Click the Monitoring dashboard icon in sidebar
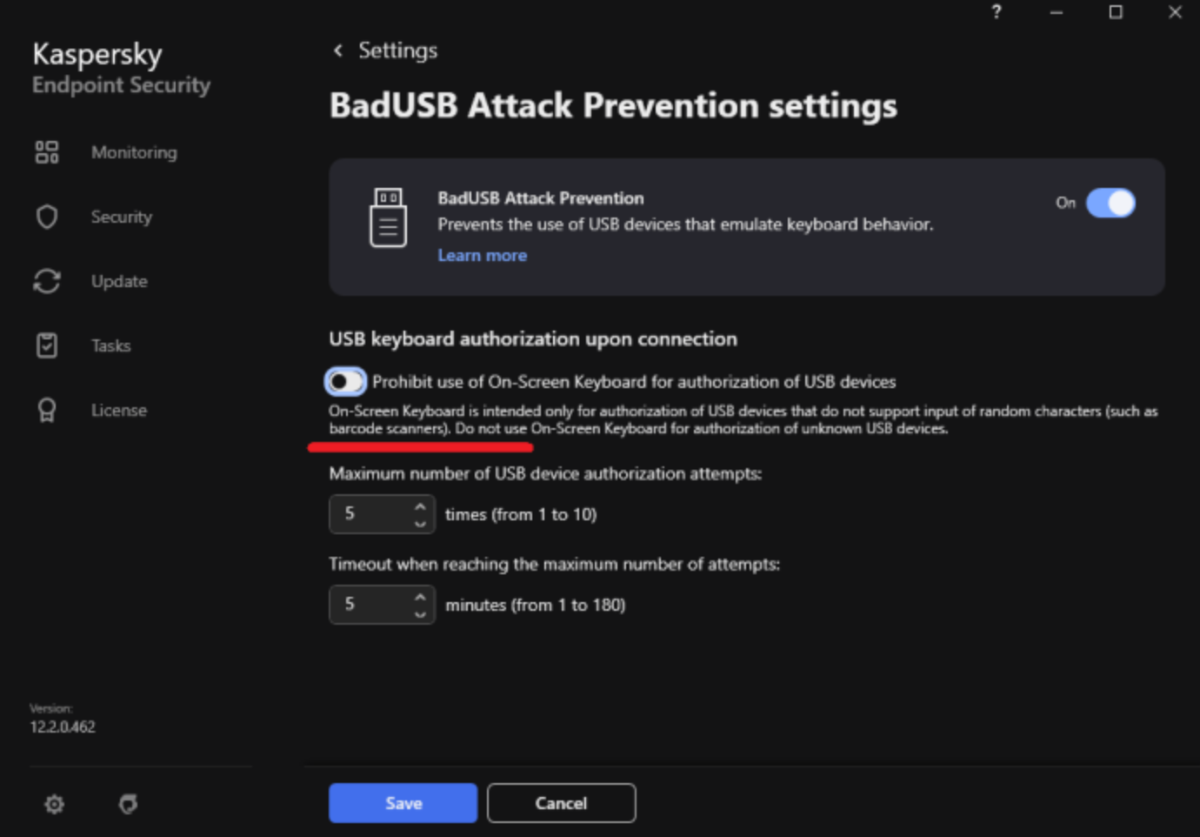The height and width of the screenshot is (837, 1200). click(x=47, y=153)
